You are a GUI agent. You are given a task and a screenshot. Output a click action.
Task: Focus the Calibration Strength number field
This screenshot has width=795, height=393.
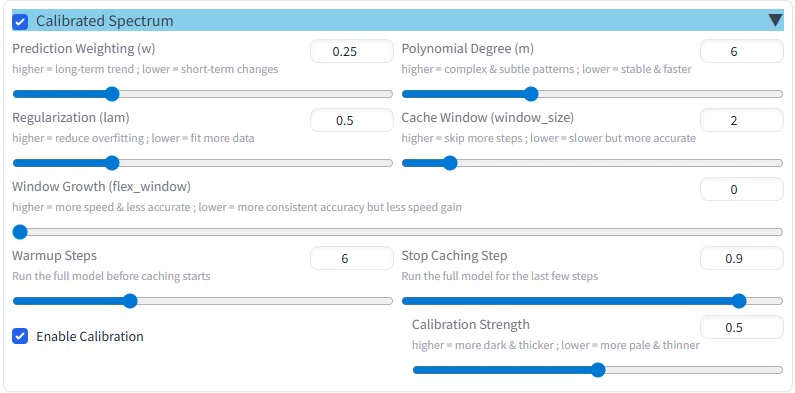click(x=742, y=327)
